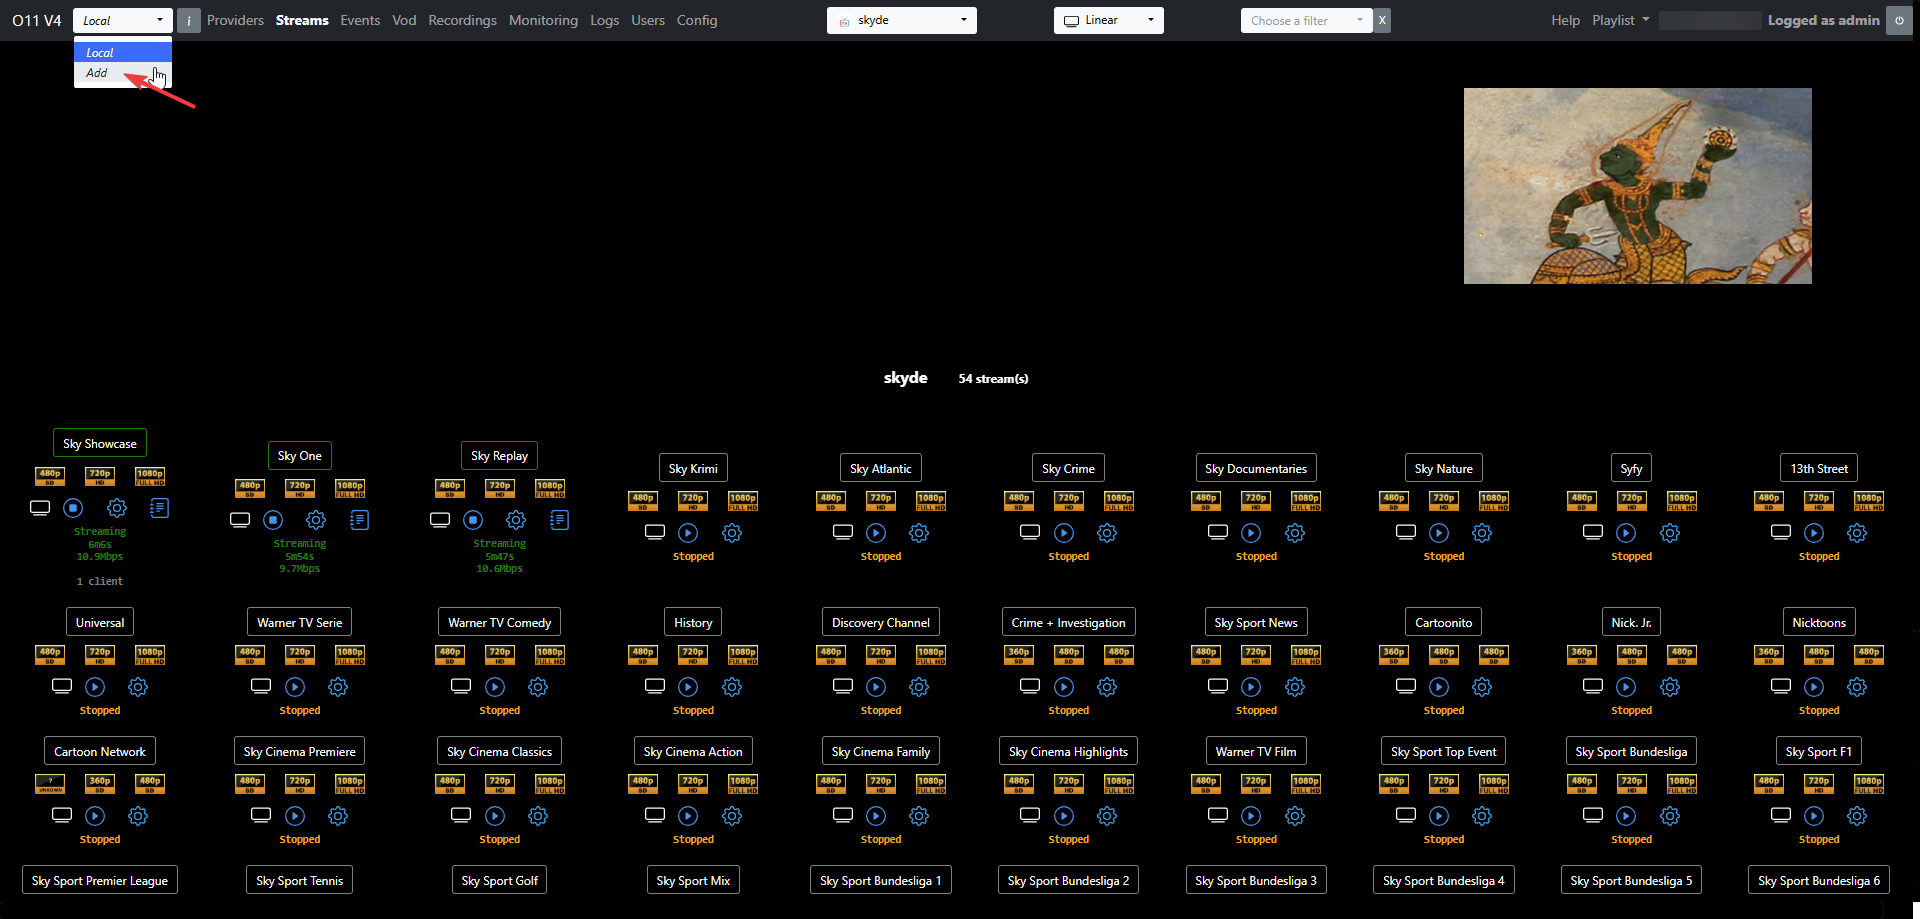Start the Crime + Investigation stream

pos(1064,687)
